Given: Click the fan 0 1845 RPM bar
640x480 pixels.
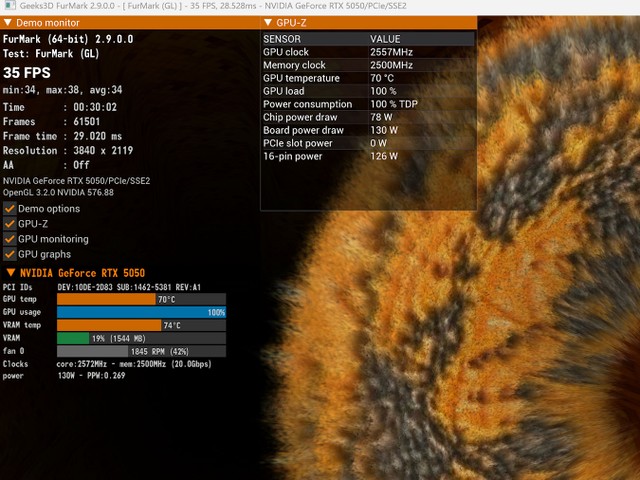Looking at the screenshot, I should (141, 351).
